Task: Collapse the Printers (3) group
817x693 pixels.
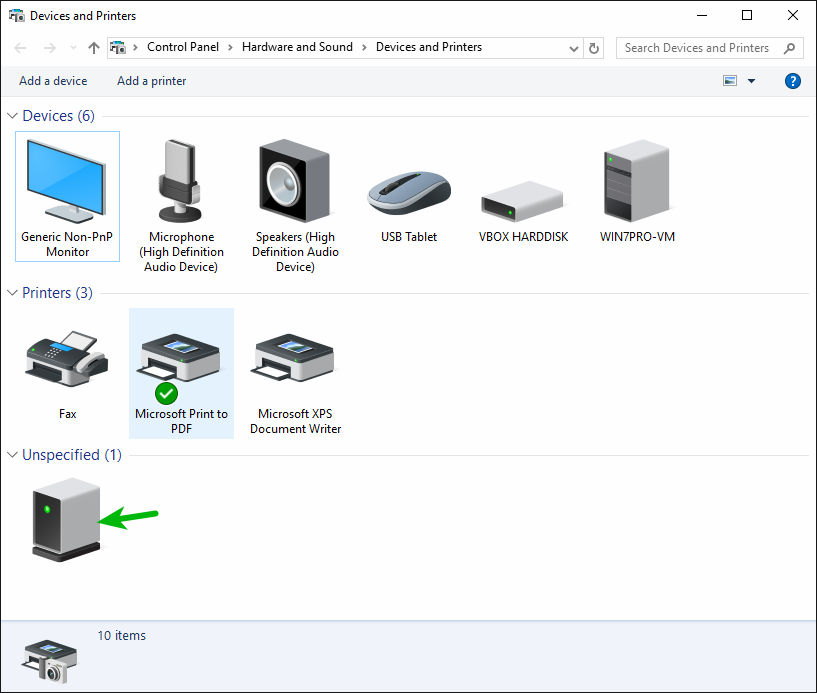Action: [13, 293]
